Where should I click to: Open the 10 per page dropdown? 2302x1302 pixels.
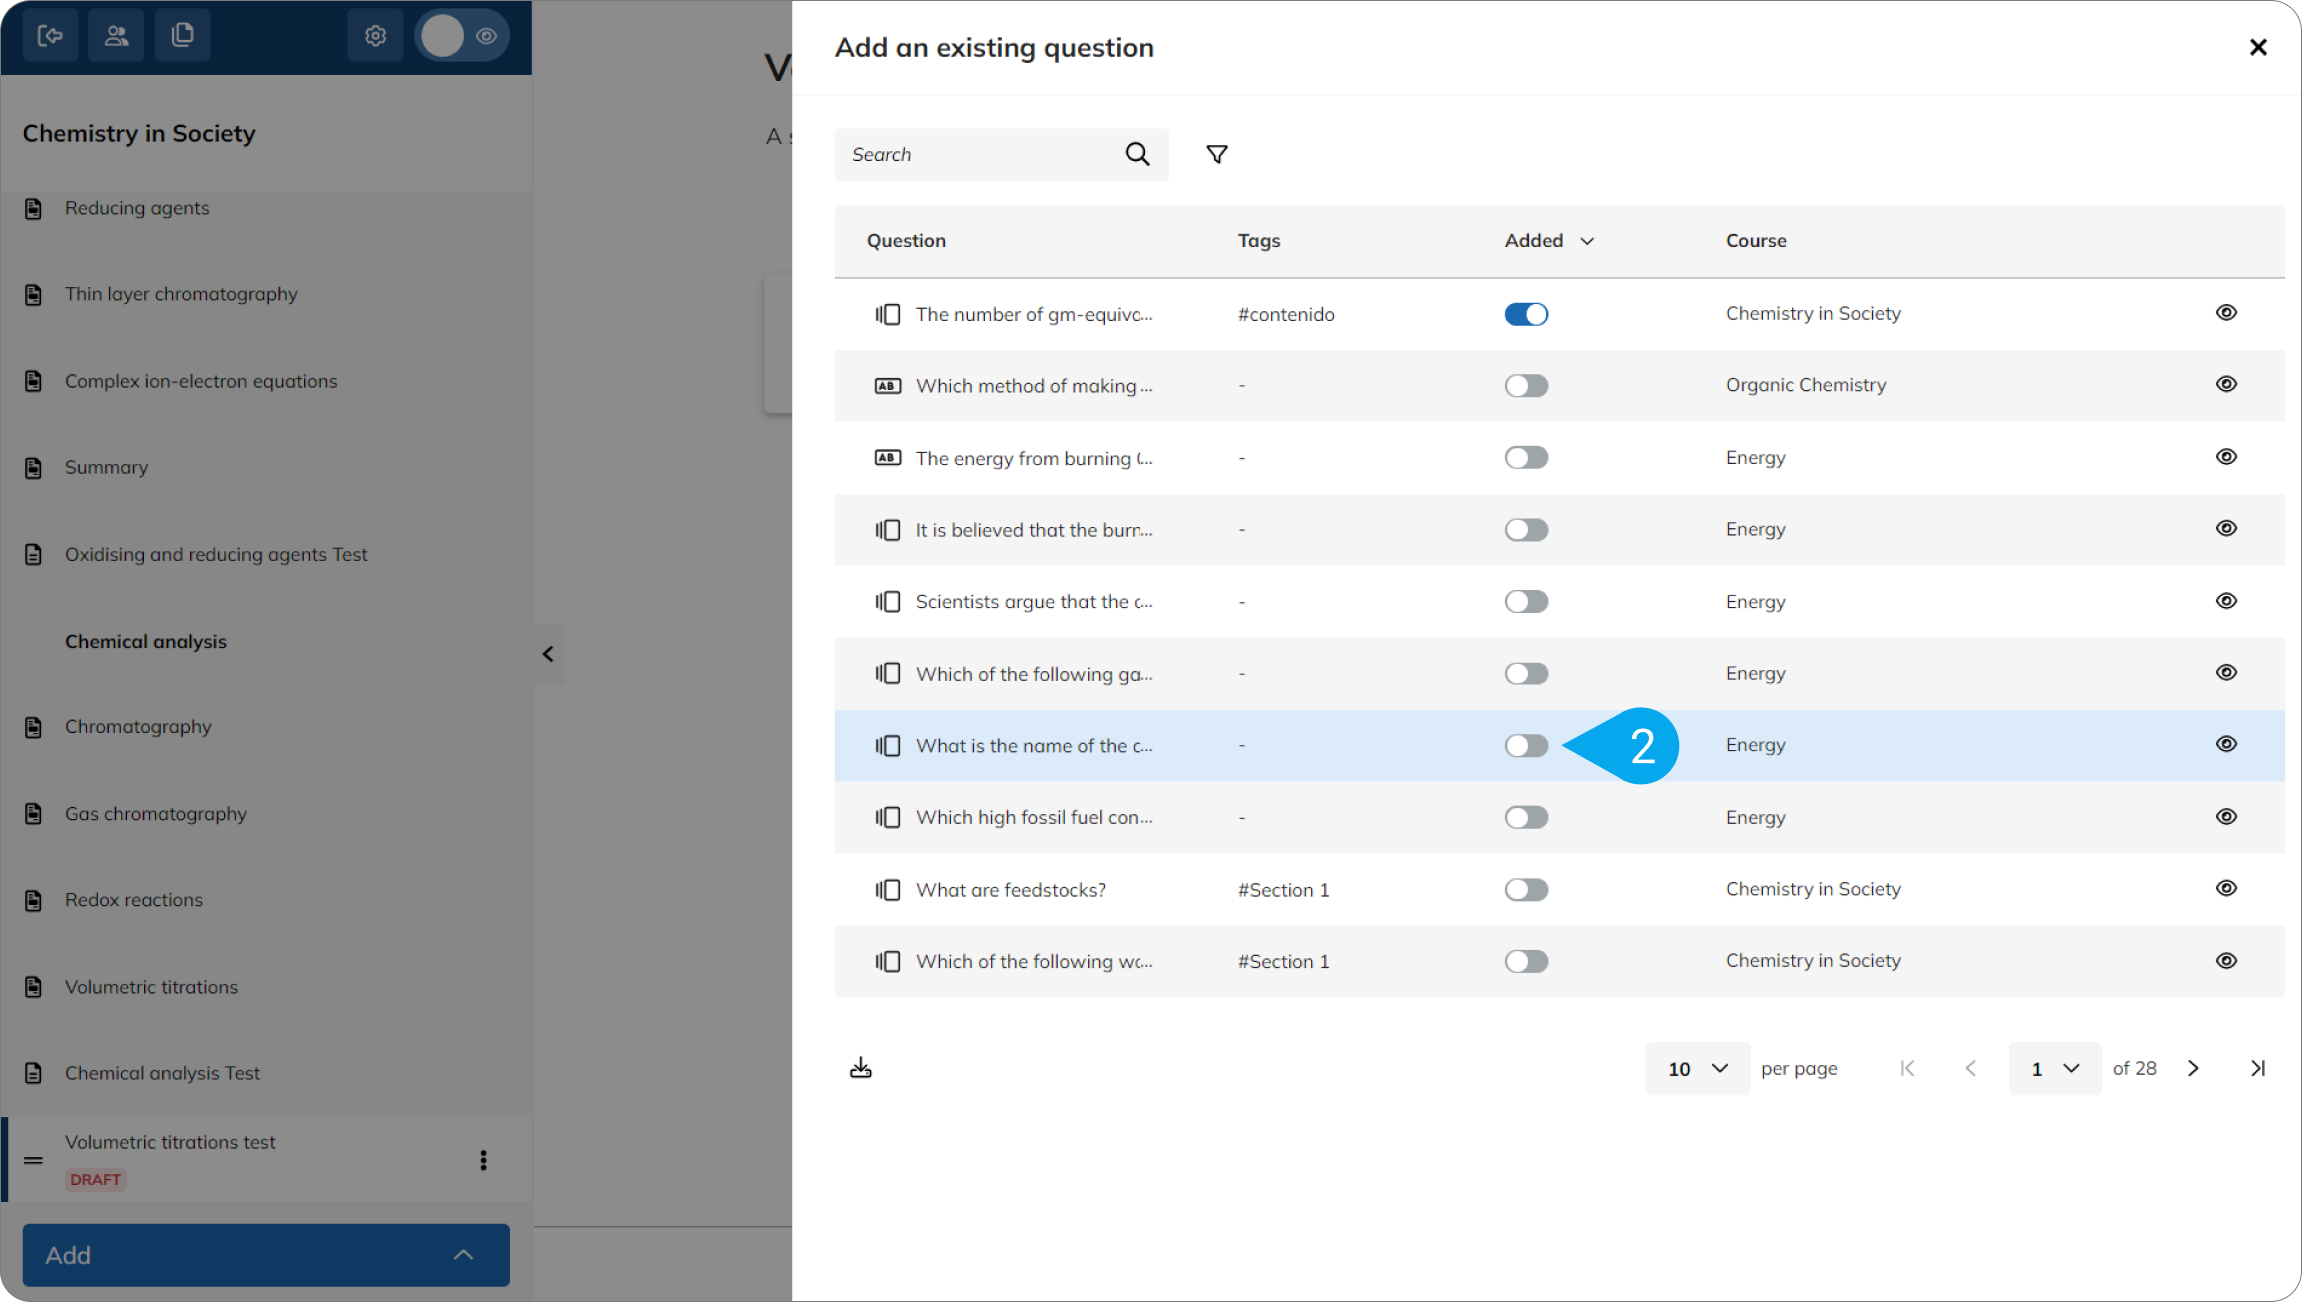1697,1068
